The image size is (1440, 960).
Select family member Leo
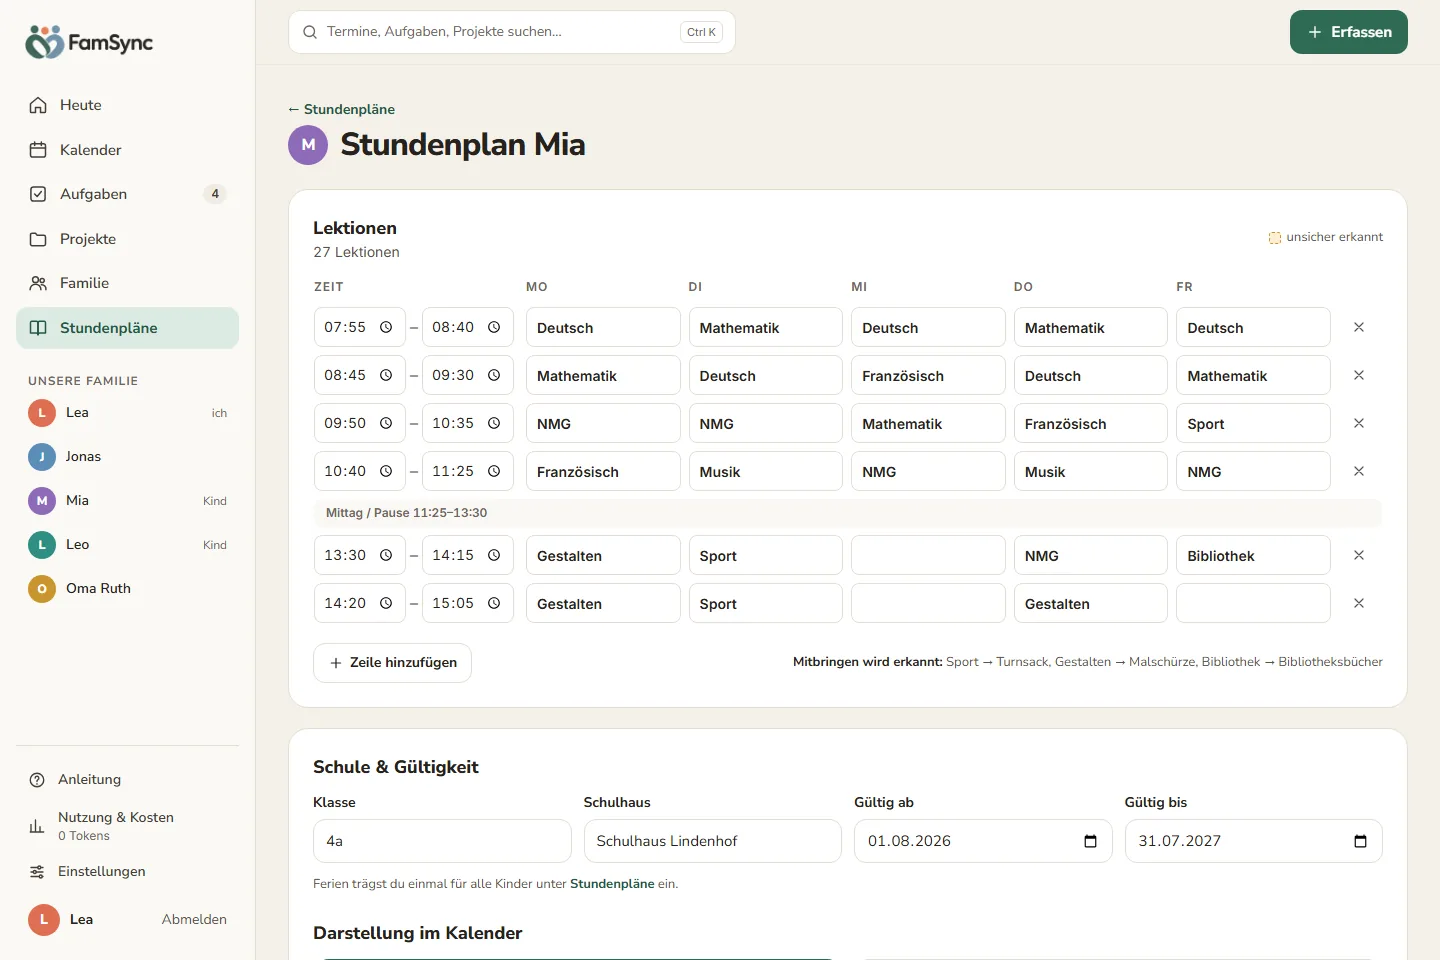(127, 545)
